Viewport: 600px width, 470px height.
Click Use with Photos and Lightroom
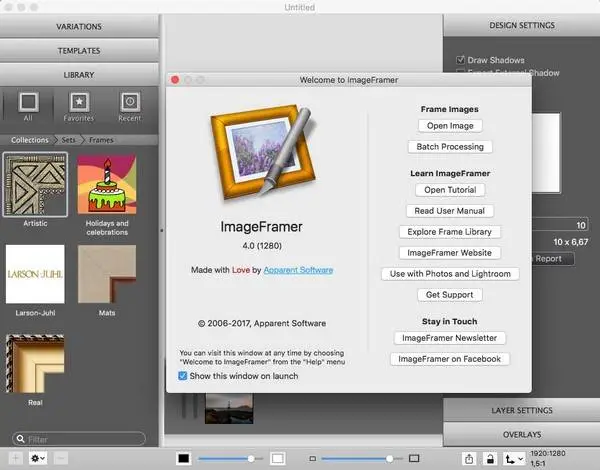coord(450,274)
